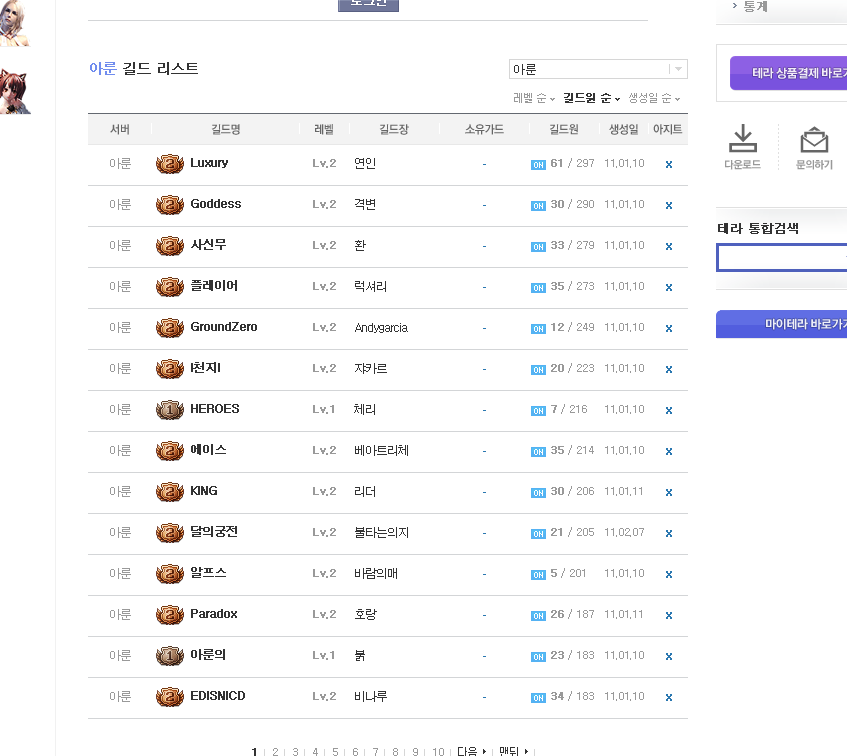
Task: Click the 문의하기 envelope icon
Action: pyautogui.click(x=814, y=140)
